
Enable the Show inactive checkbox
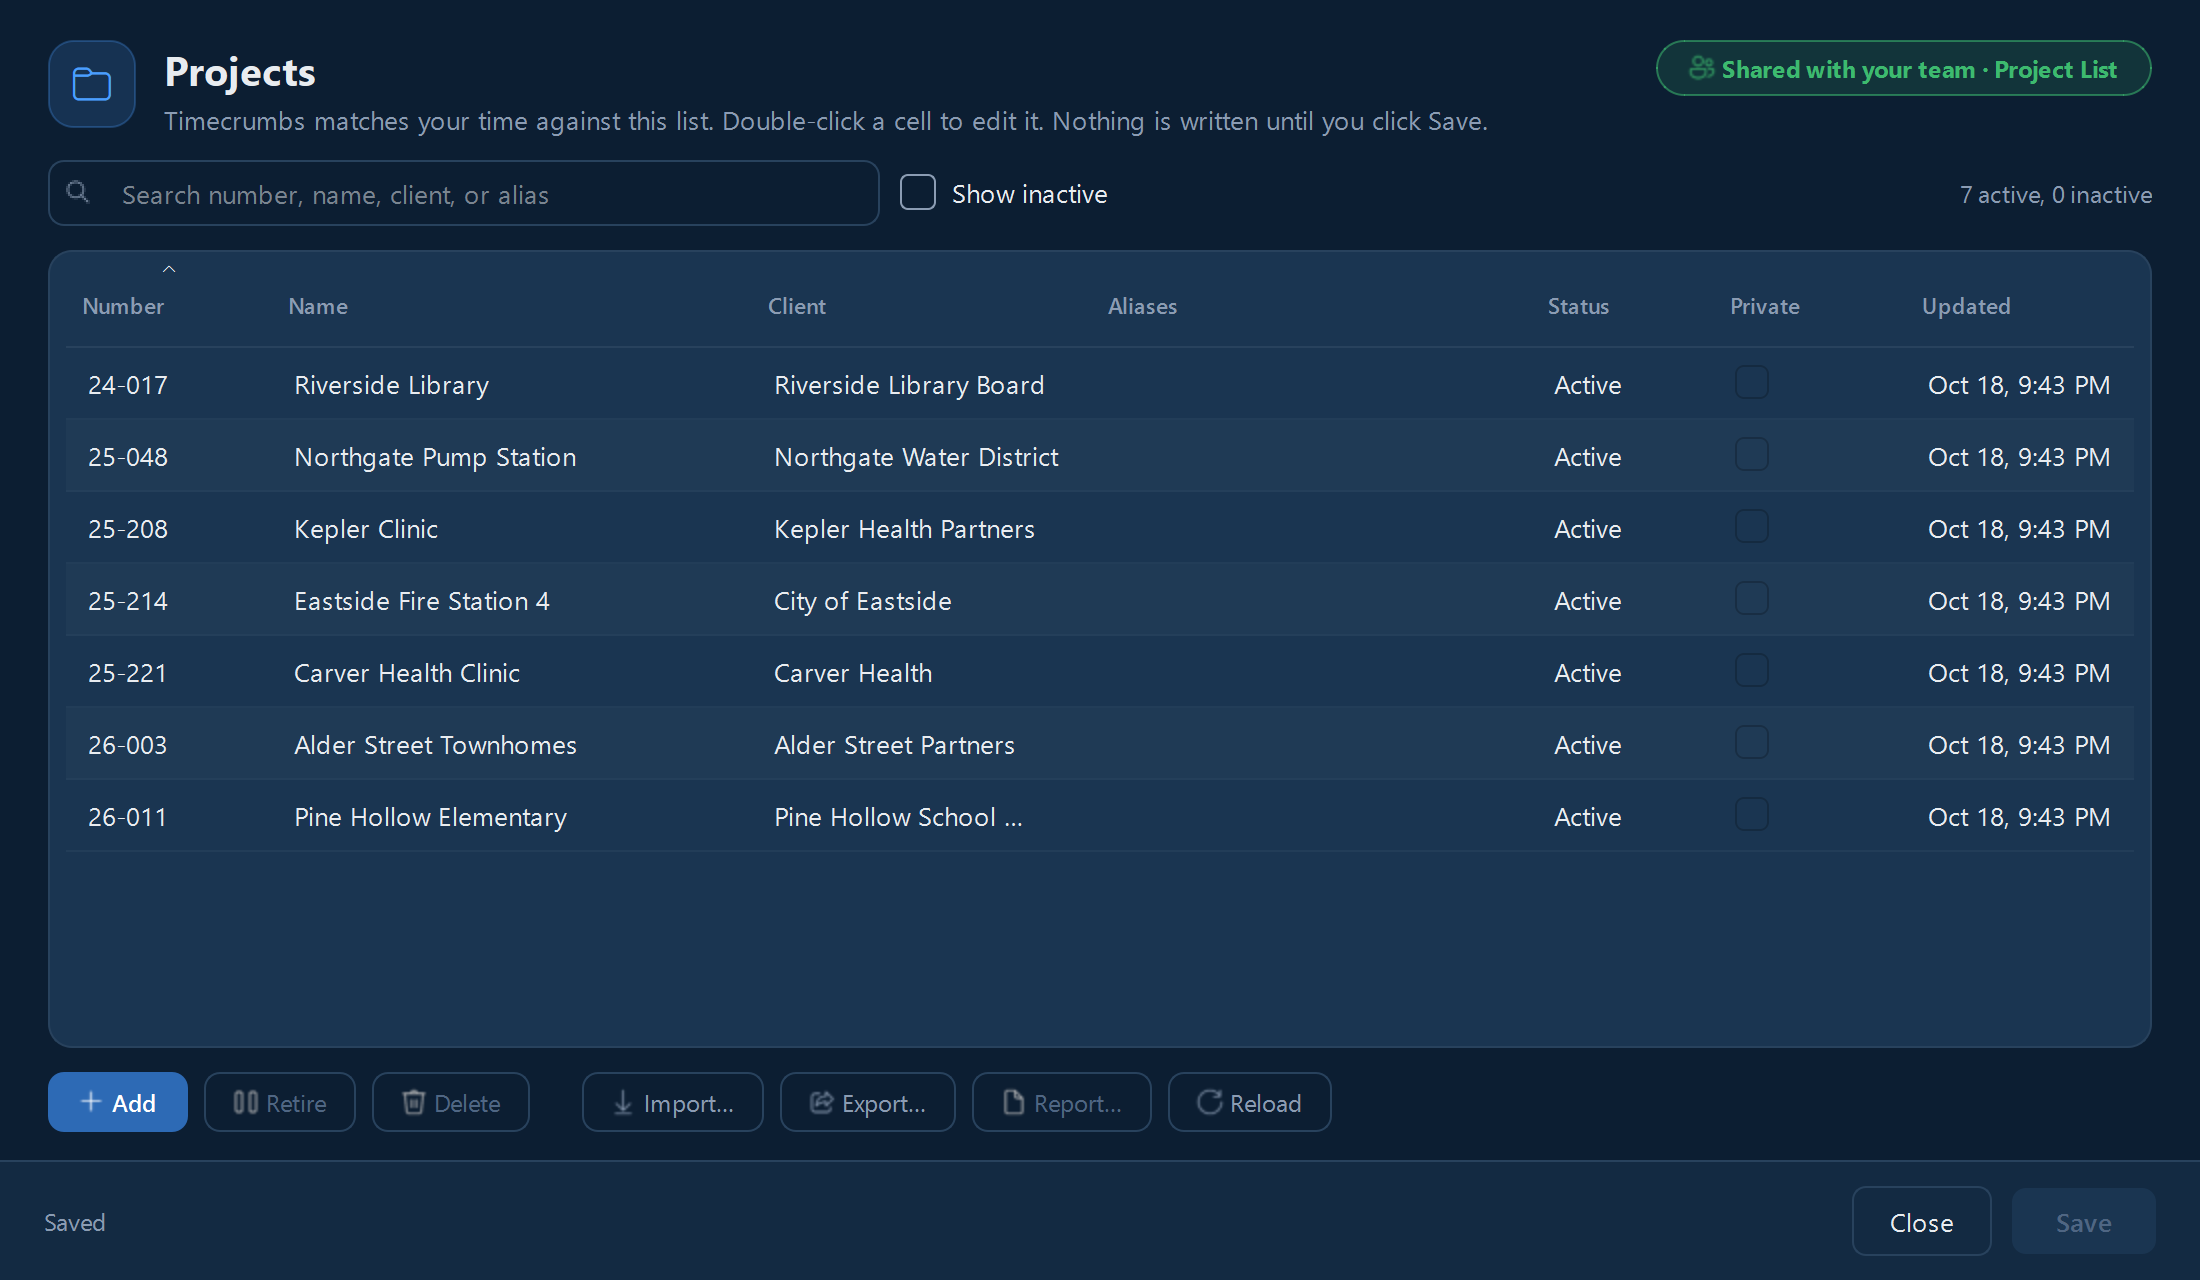tap(918, 192)
